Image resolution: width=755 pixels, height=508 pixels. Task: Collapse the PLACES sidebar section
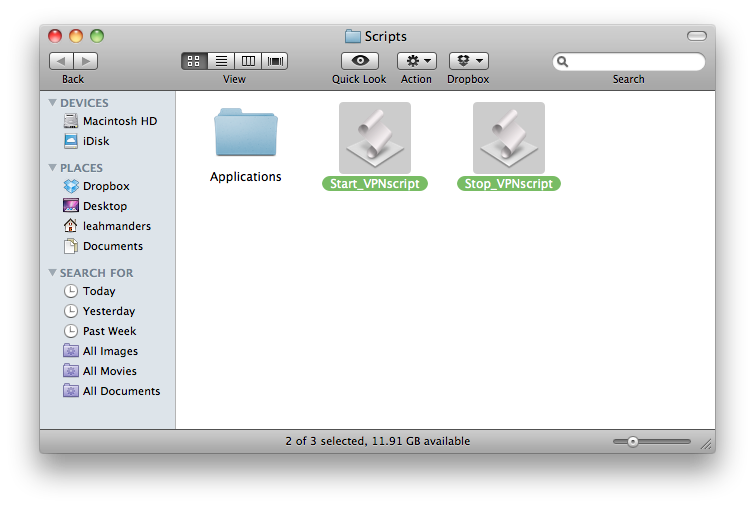click(53, 168)
